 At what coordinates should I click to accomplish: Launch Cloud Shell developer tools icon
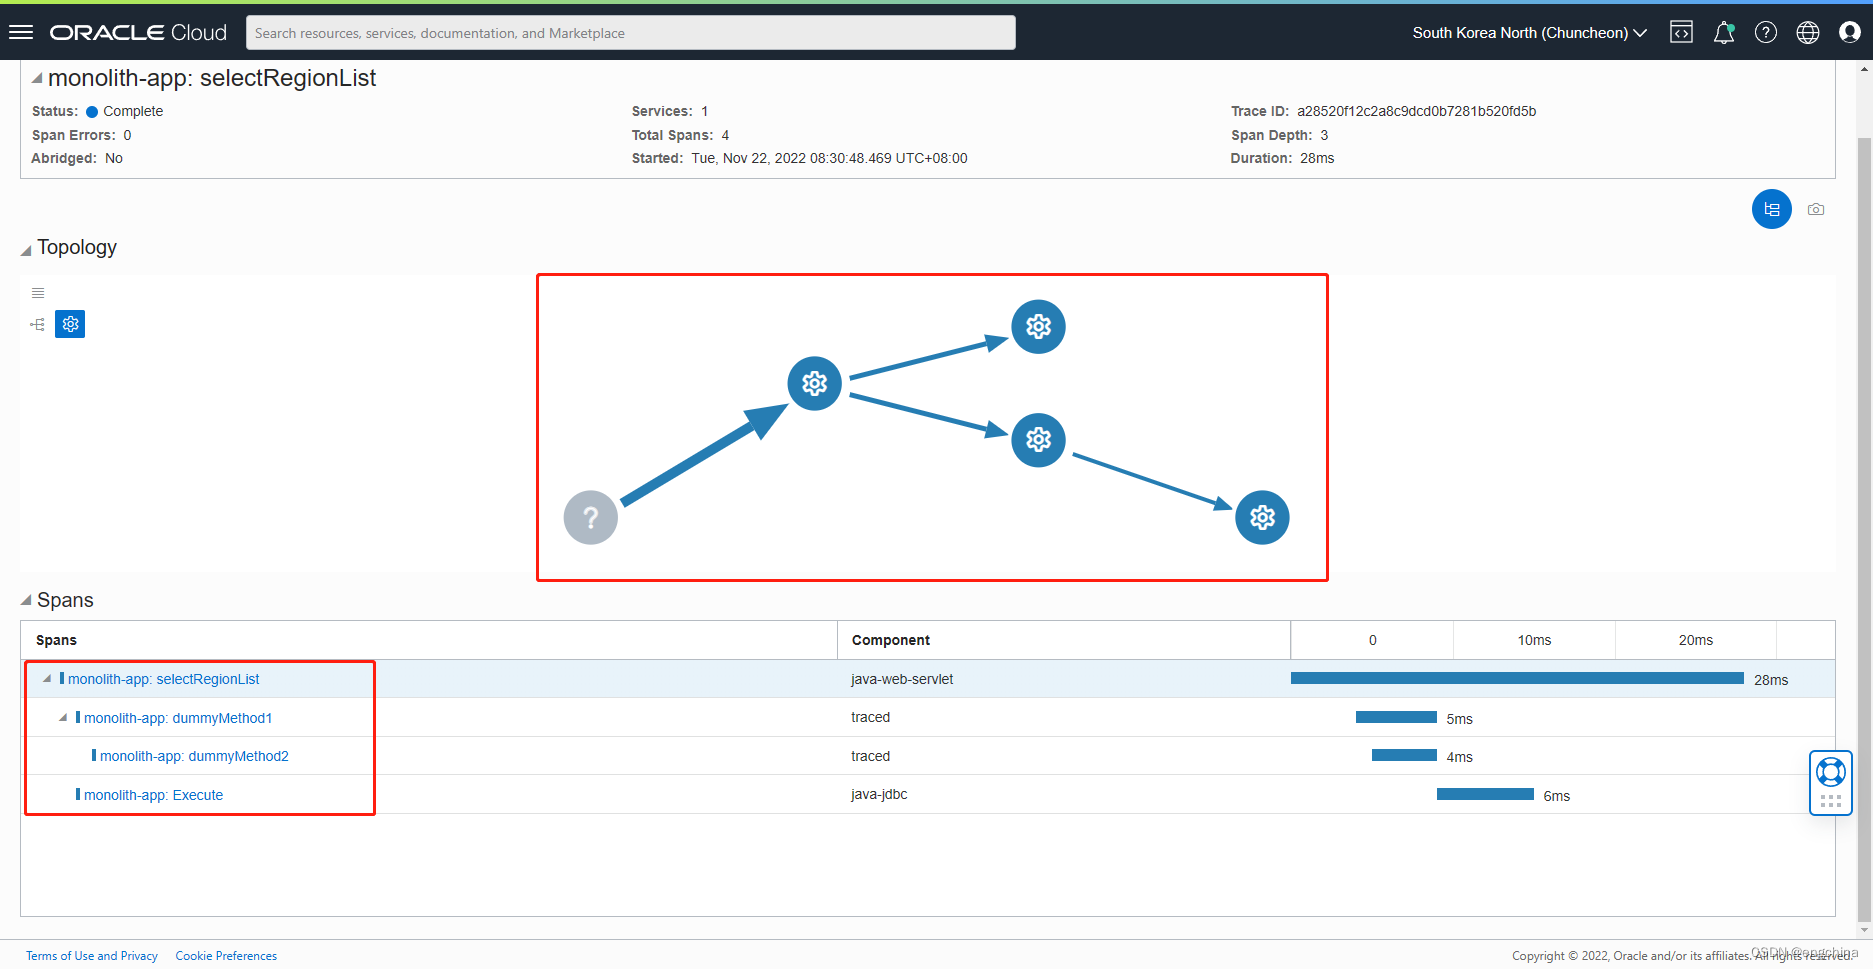pos(1682,33)
